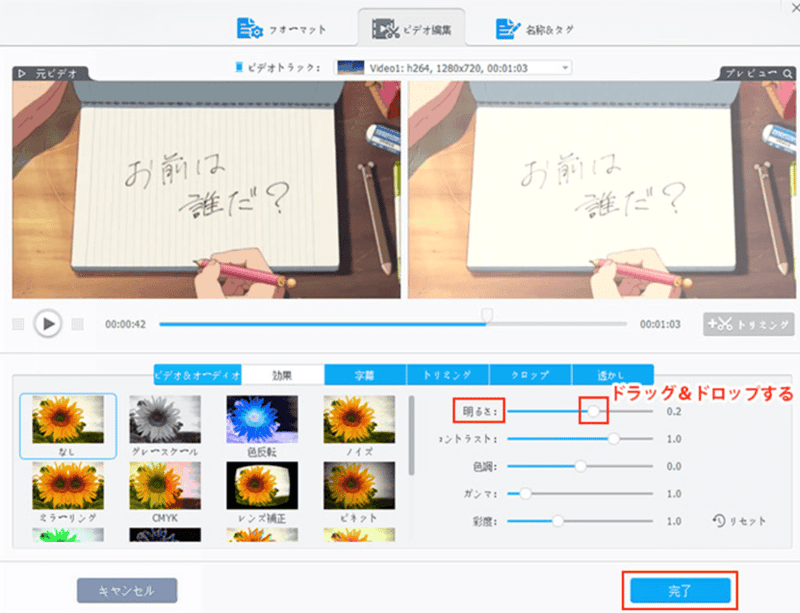Switch to the 字幕 subtitle tab
The height and width of the screenshot is (613, 800).
[x=365, y=375]
